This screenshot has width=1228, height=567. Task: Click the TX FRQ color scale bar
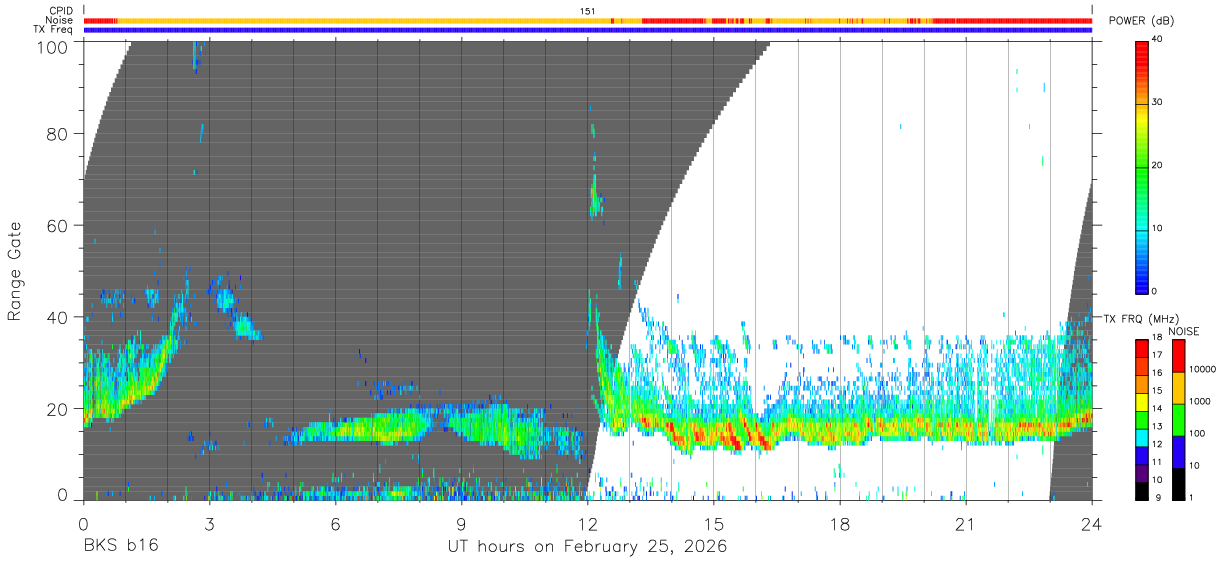pyautogui.click(x=1142, y=420)
